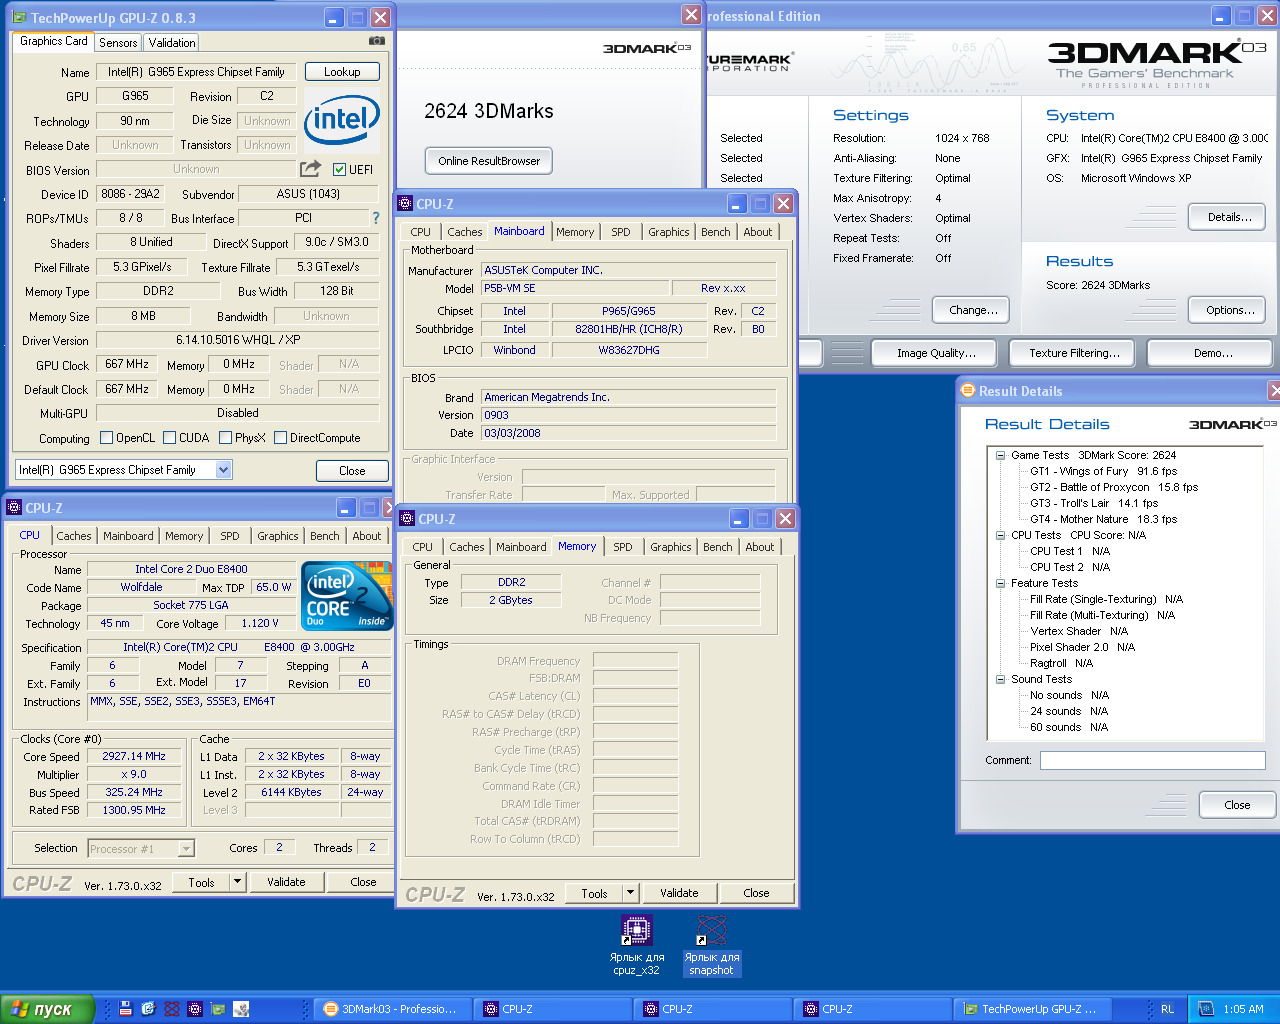This screenshot has width=1280, height=1024.
Task: Open Graphics tab in CPU-Z Mainboard window
Action: point(669,232)
